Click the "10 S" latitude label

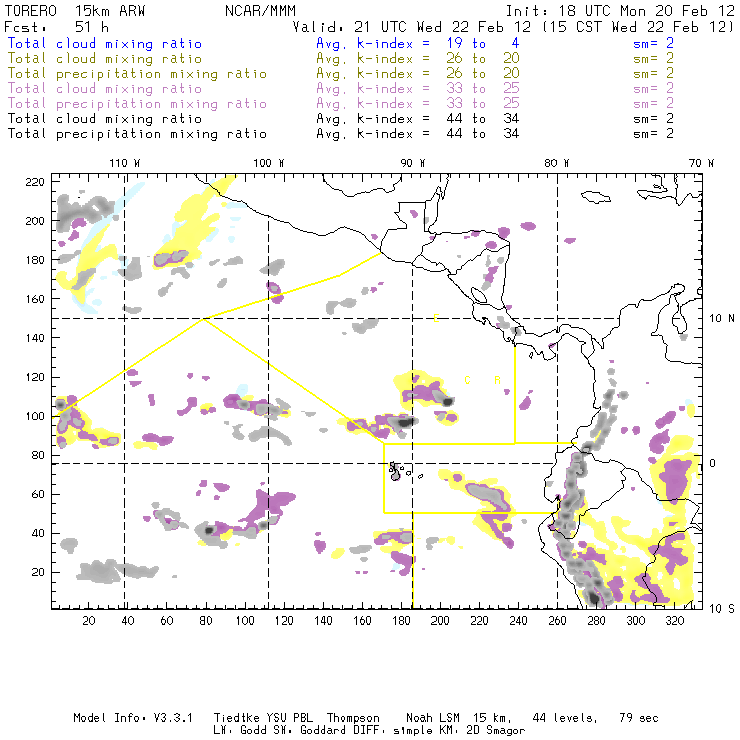(722, 609)
